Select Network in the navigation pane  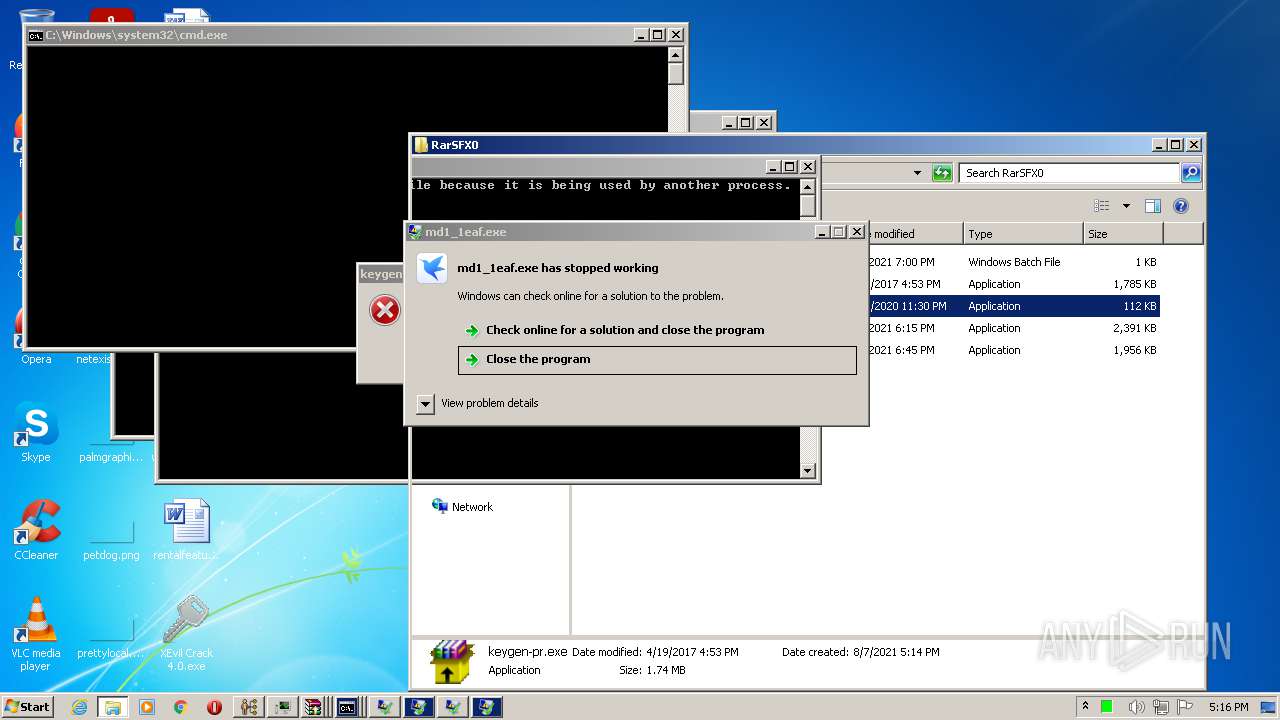click(462, 507)
